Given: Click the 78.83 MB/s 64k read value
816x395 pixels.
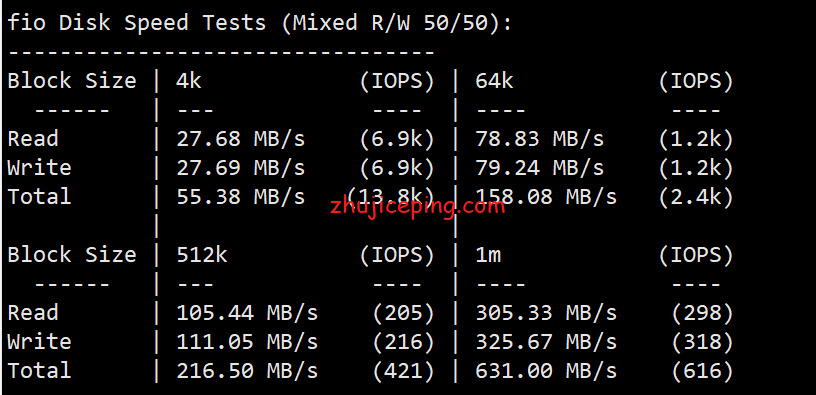Looking at the screenshot, I should point(540,139).
